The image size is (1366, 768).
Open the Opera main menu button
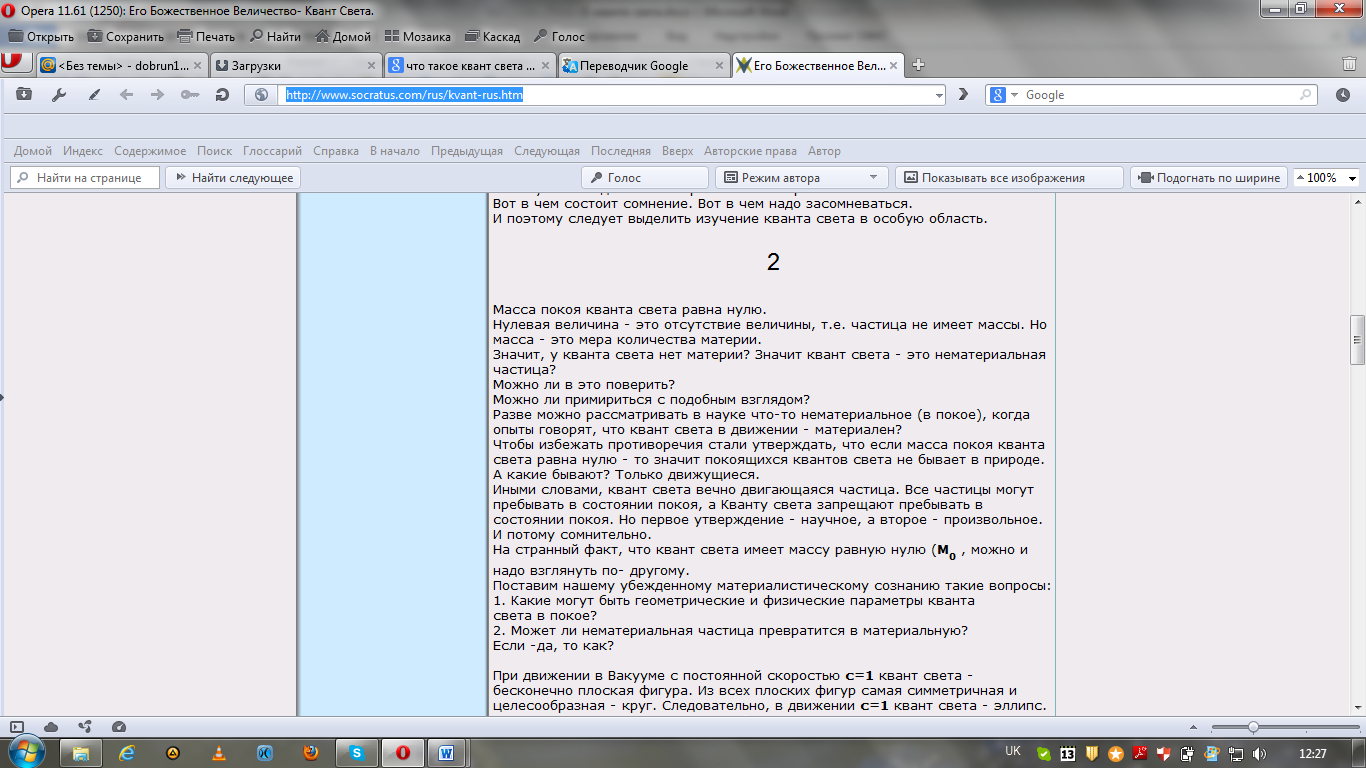point(14,61)
